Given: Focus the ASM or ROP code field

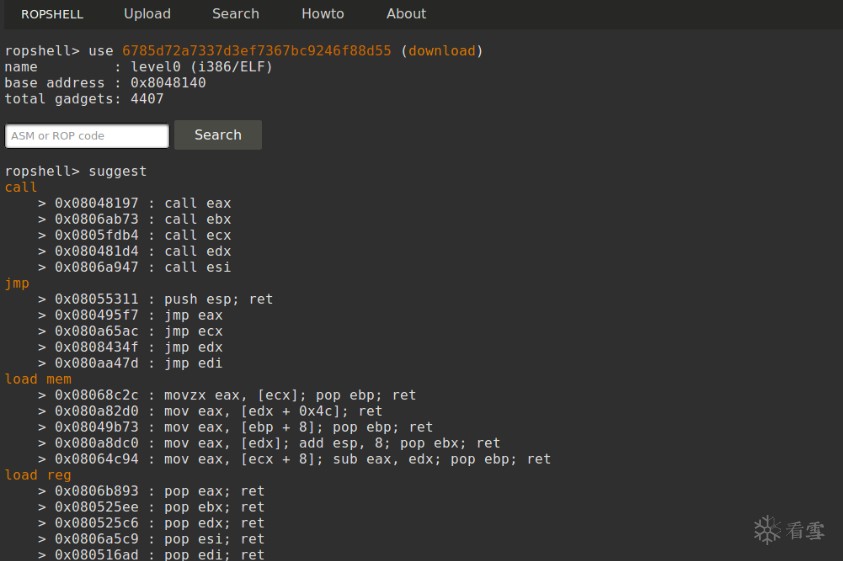Looking at the screenshot, I should 87,136.
